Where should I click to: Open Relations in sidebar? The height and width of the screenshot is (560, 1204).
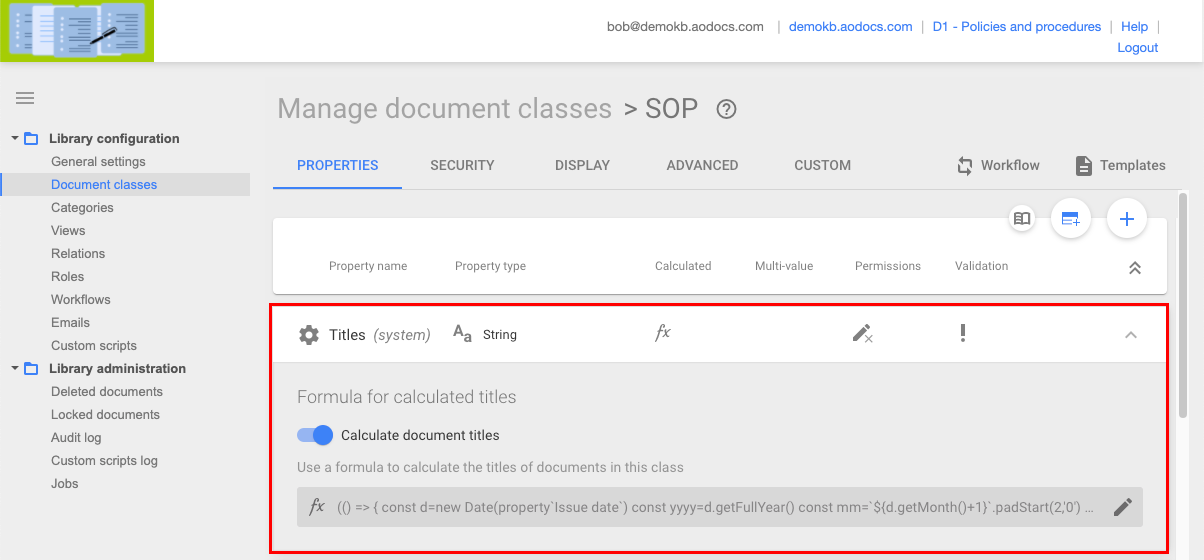point(78,254)
